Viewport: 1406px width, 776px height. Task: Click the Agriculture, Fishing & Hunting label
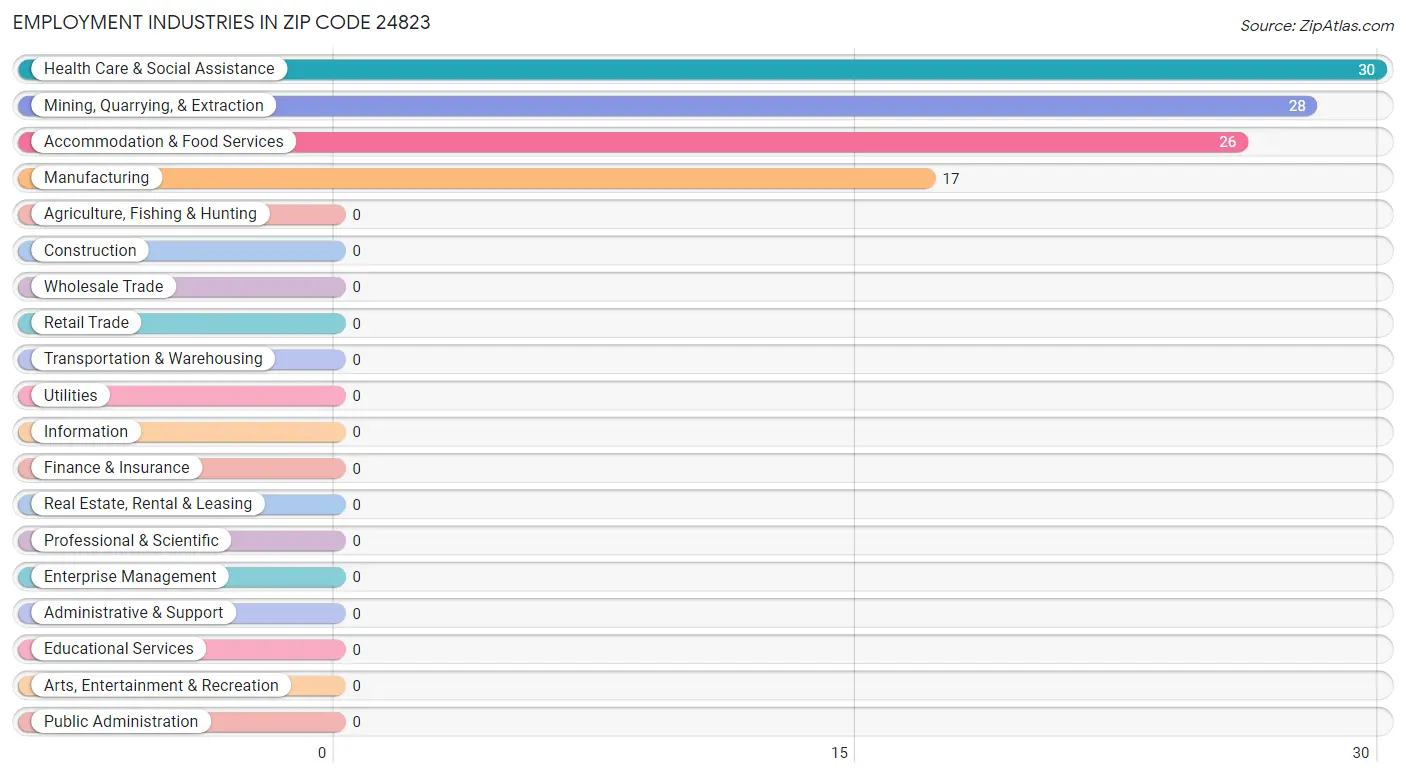click(x=150, y=213)
